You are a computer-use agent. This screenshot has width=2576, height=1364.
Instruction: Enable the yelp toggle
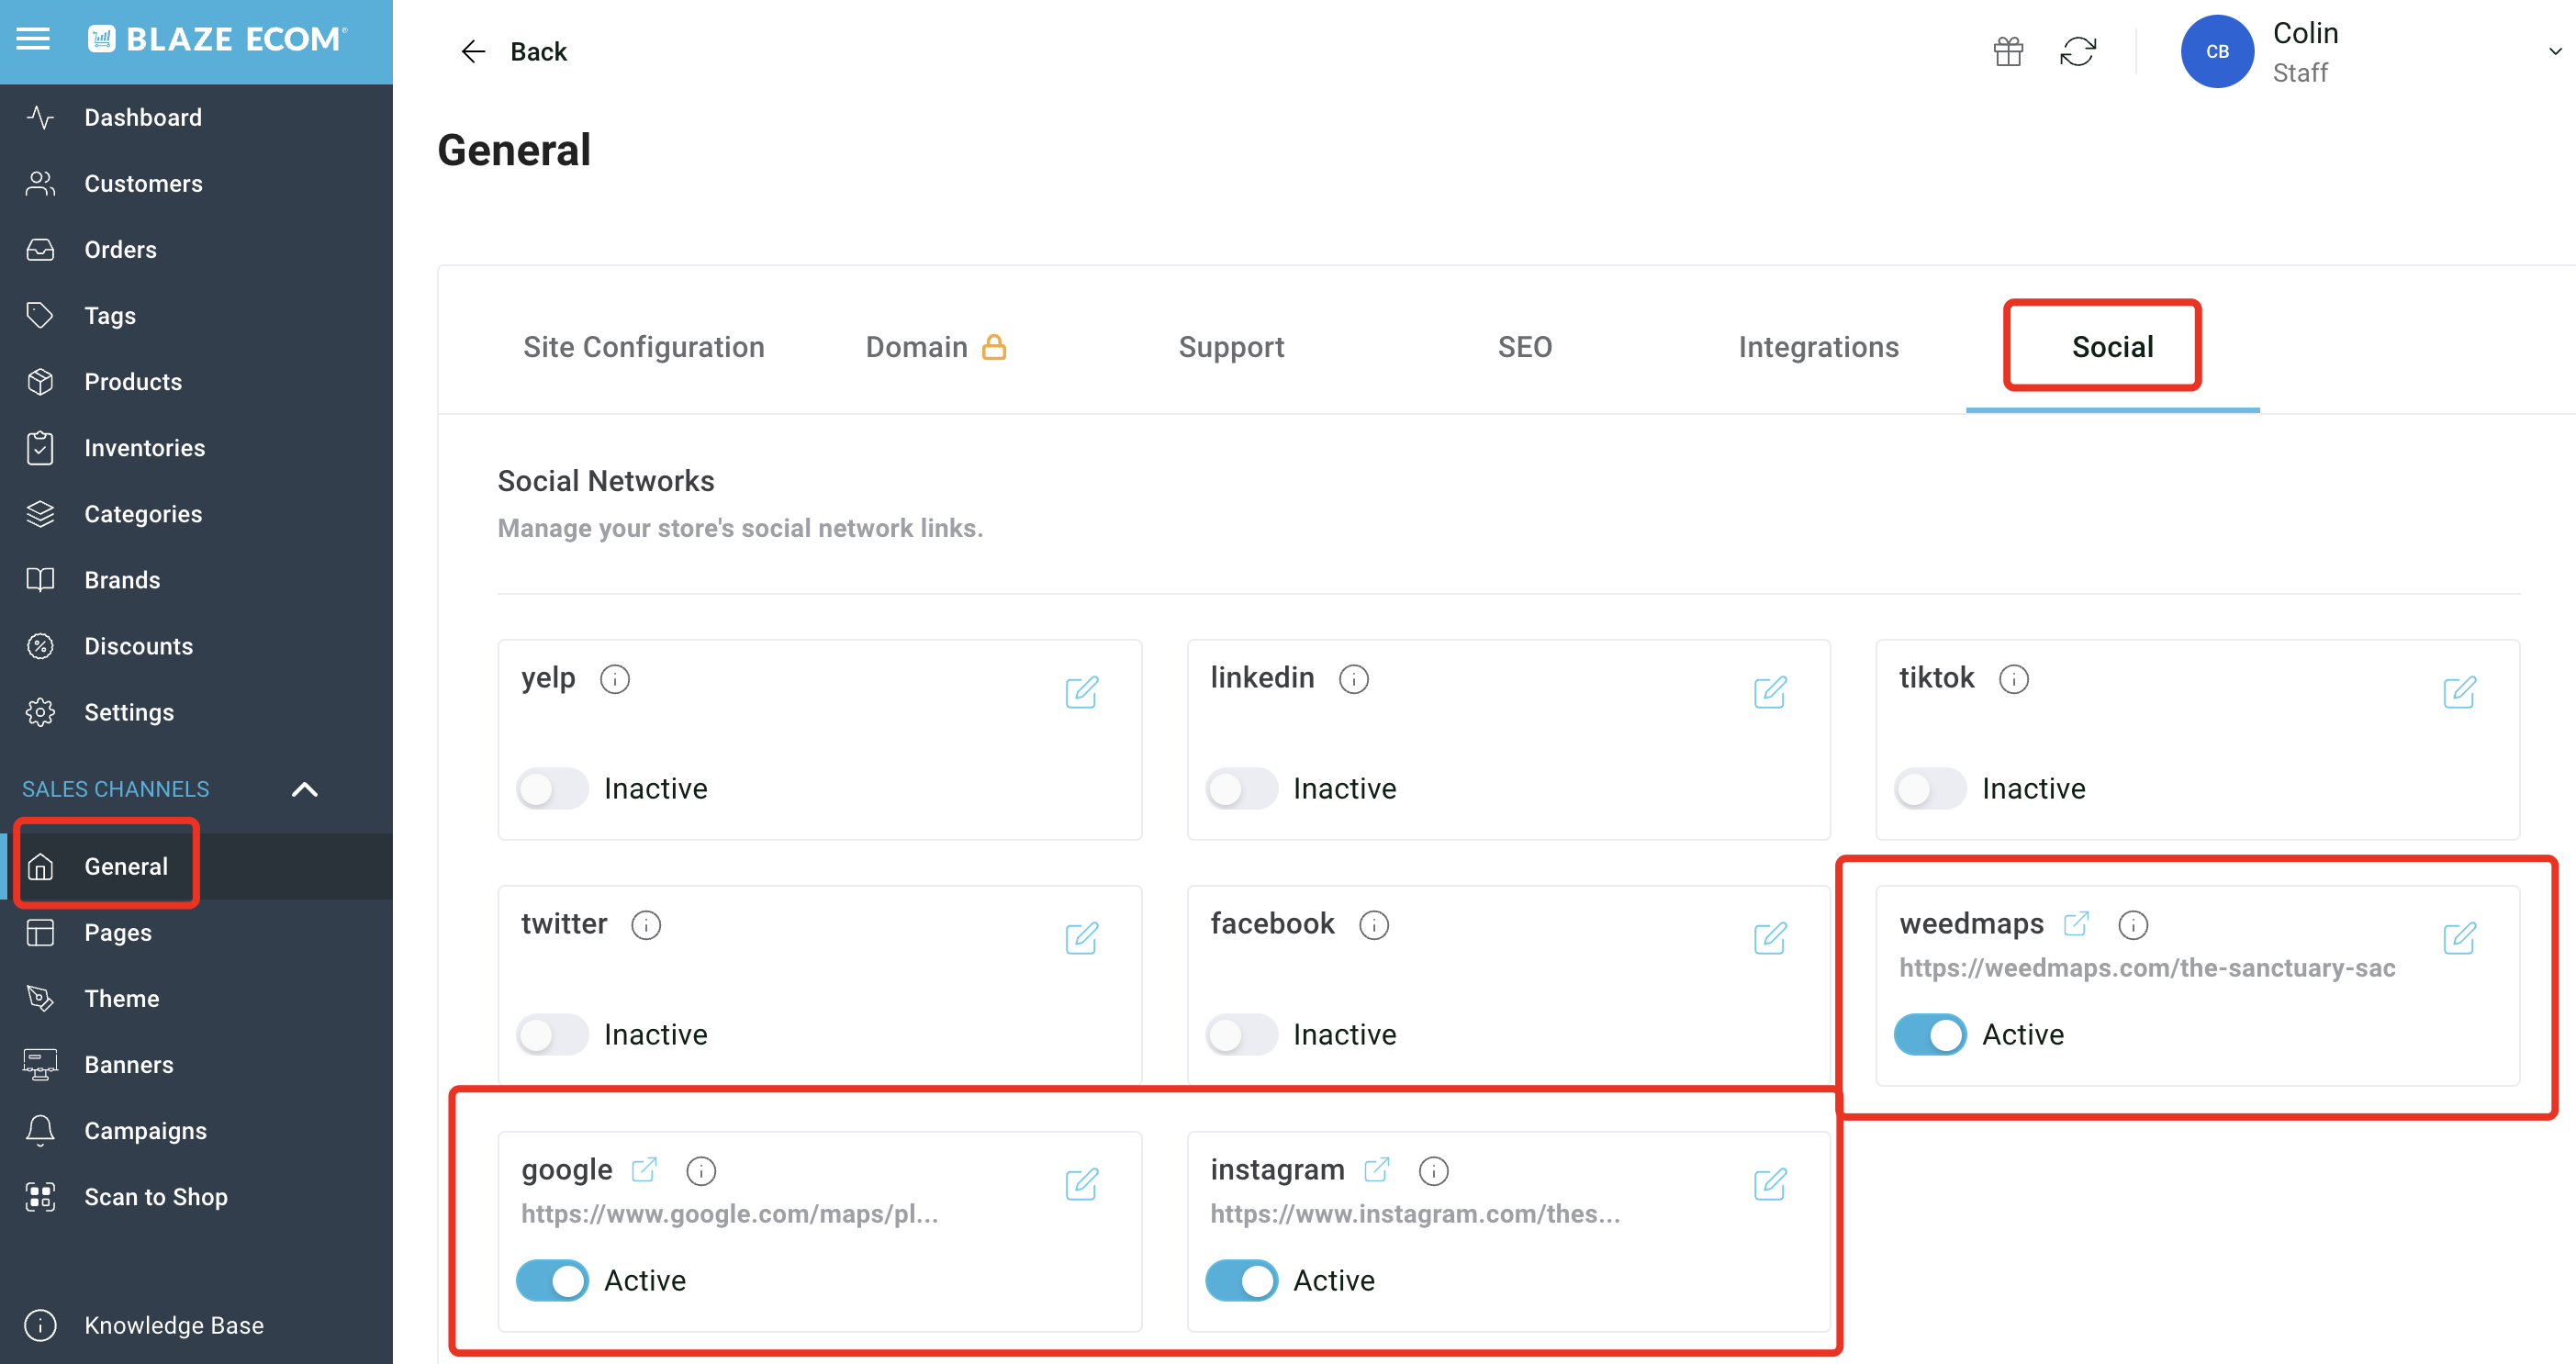(x=552, y=789)
